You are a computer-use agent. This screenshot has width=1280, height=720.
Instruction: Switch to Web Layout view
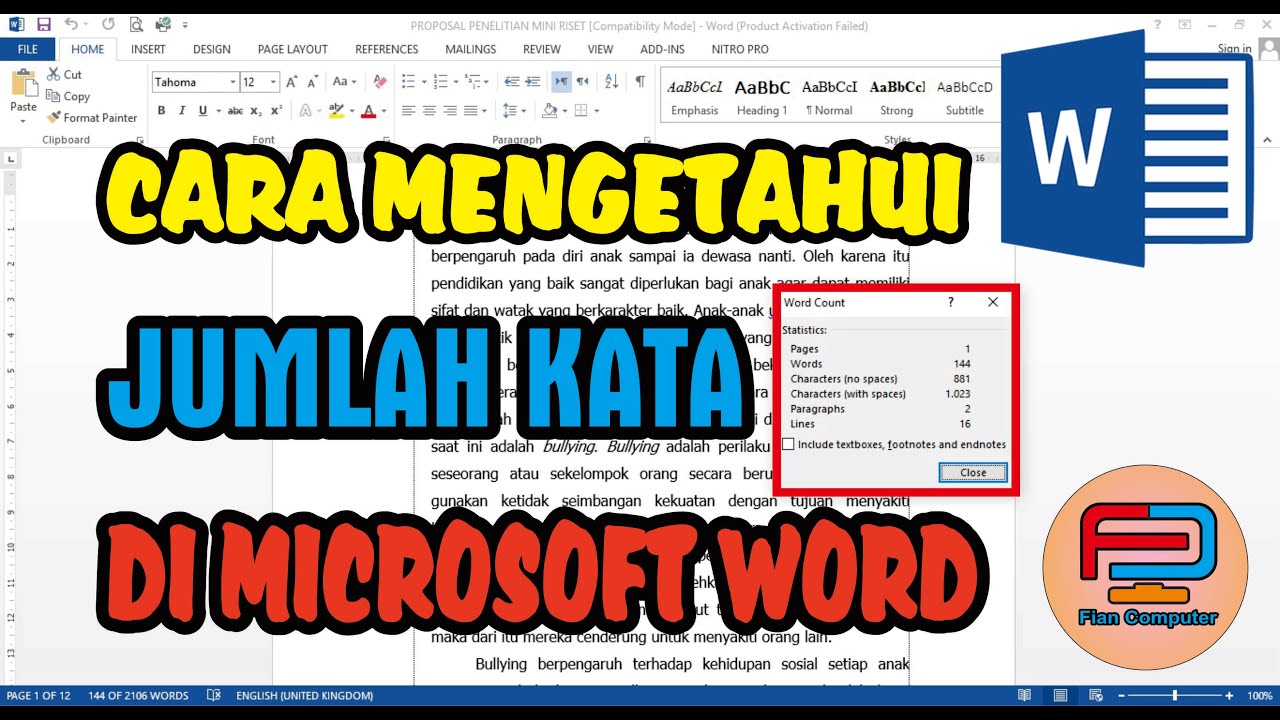coord(1094,695)
